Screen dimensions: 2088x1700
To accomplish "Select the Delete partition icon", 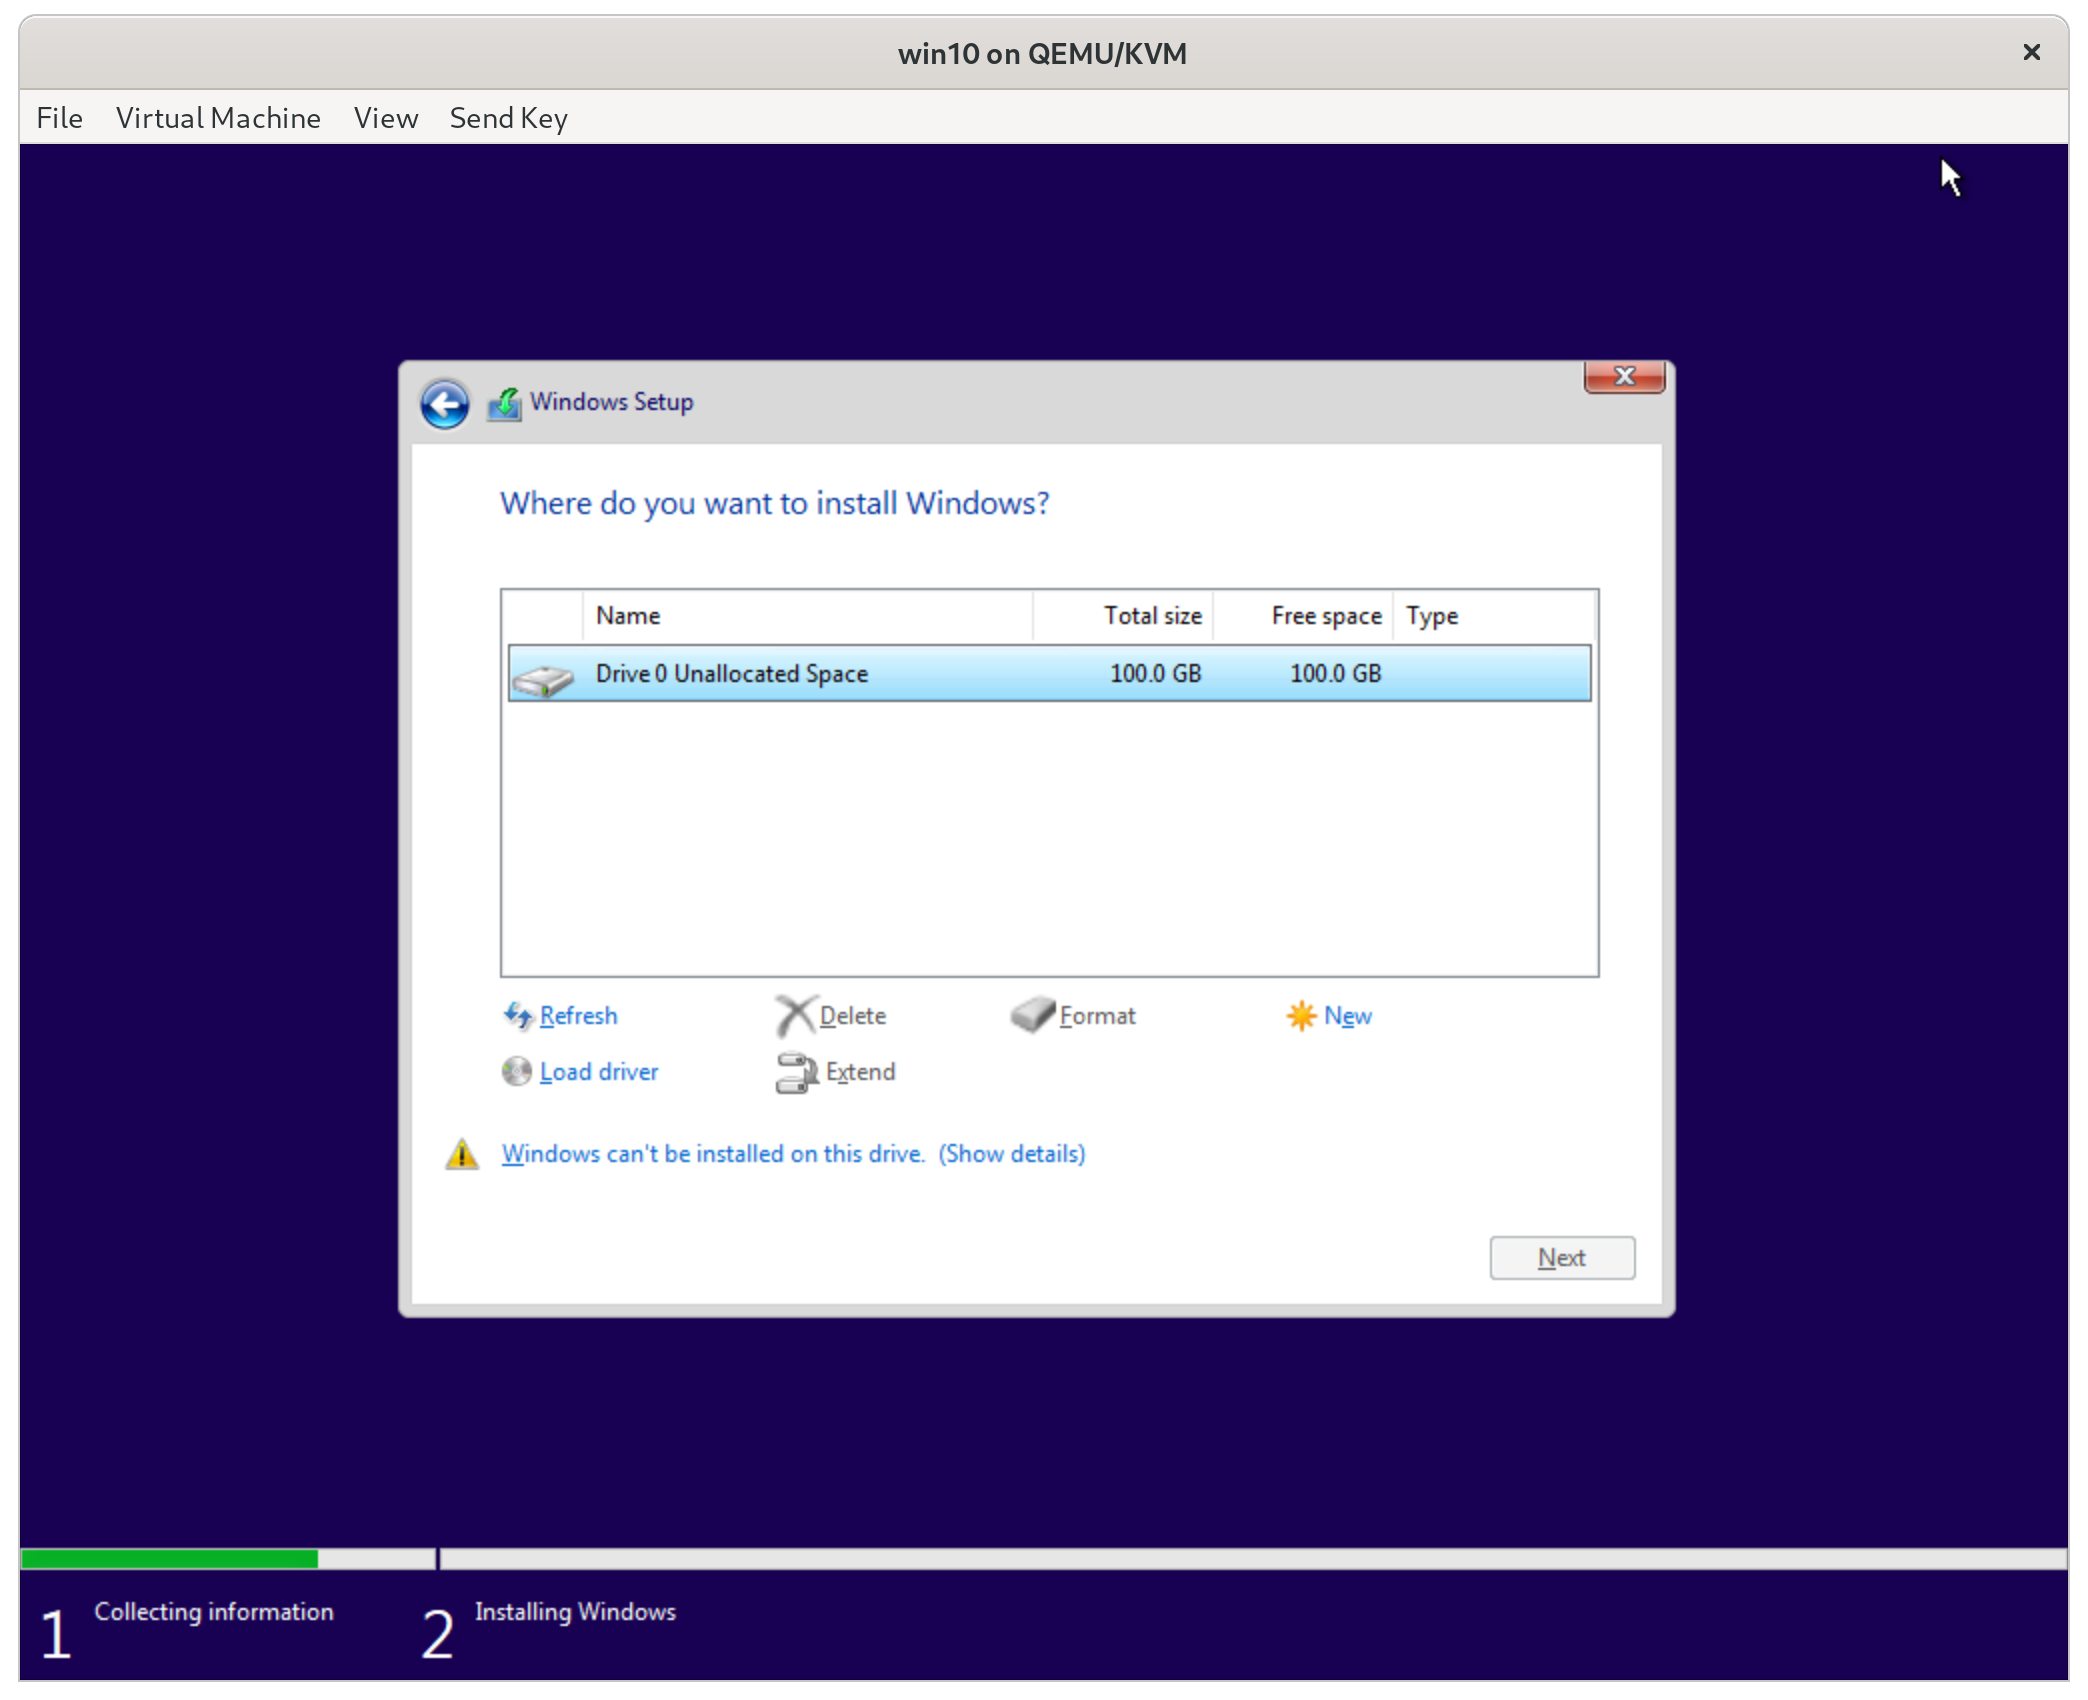I will [x=793, y=1015].
